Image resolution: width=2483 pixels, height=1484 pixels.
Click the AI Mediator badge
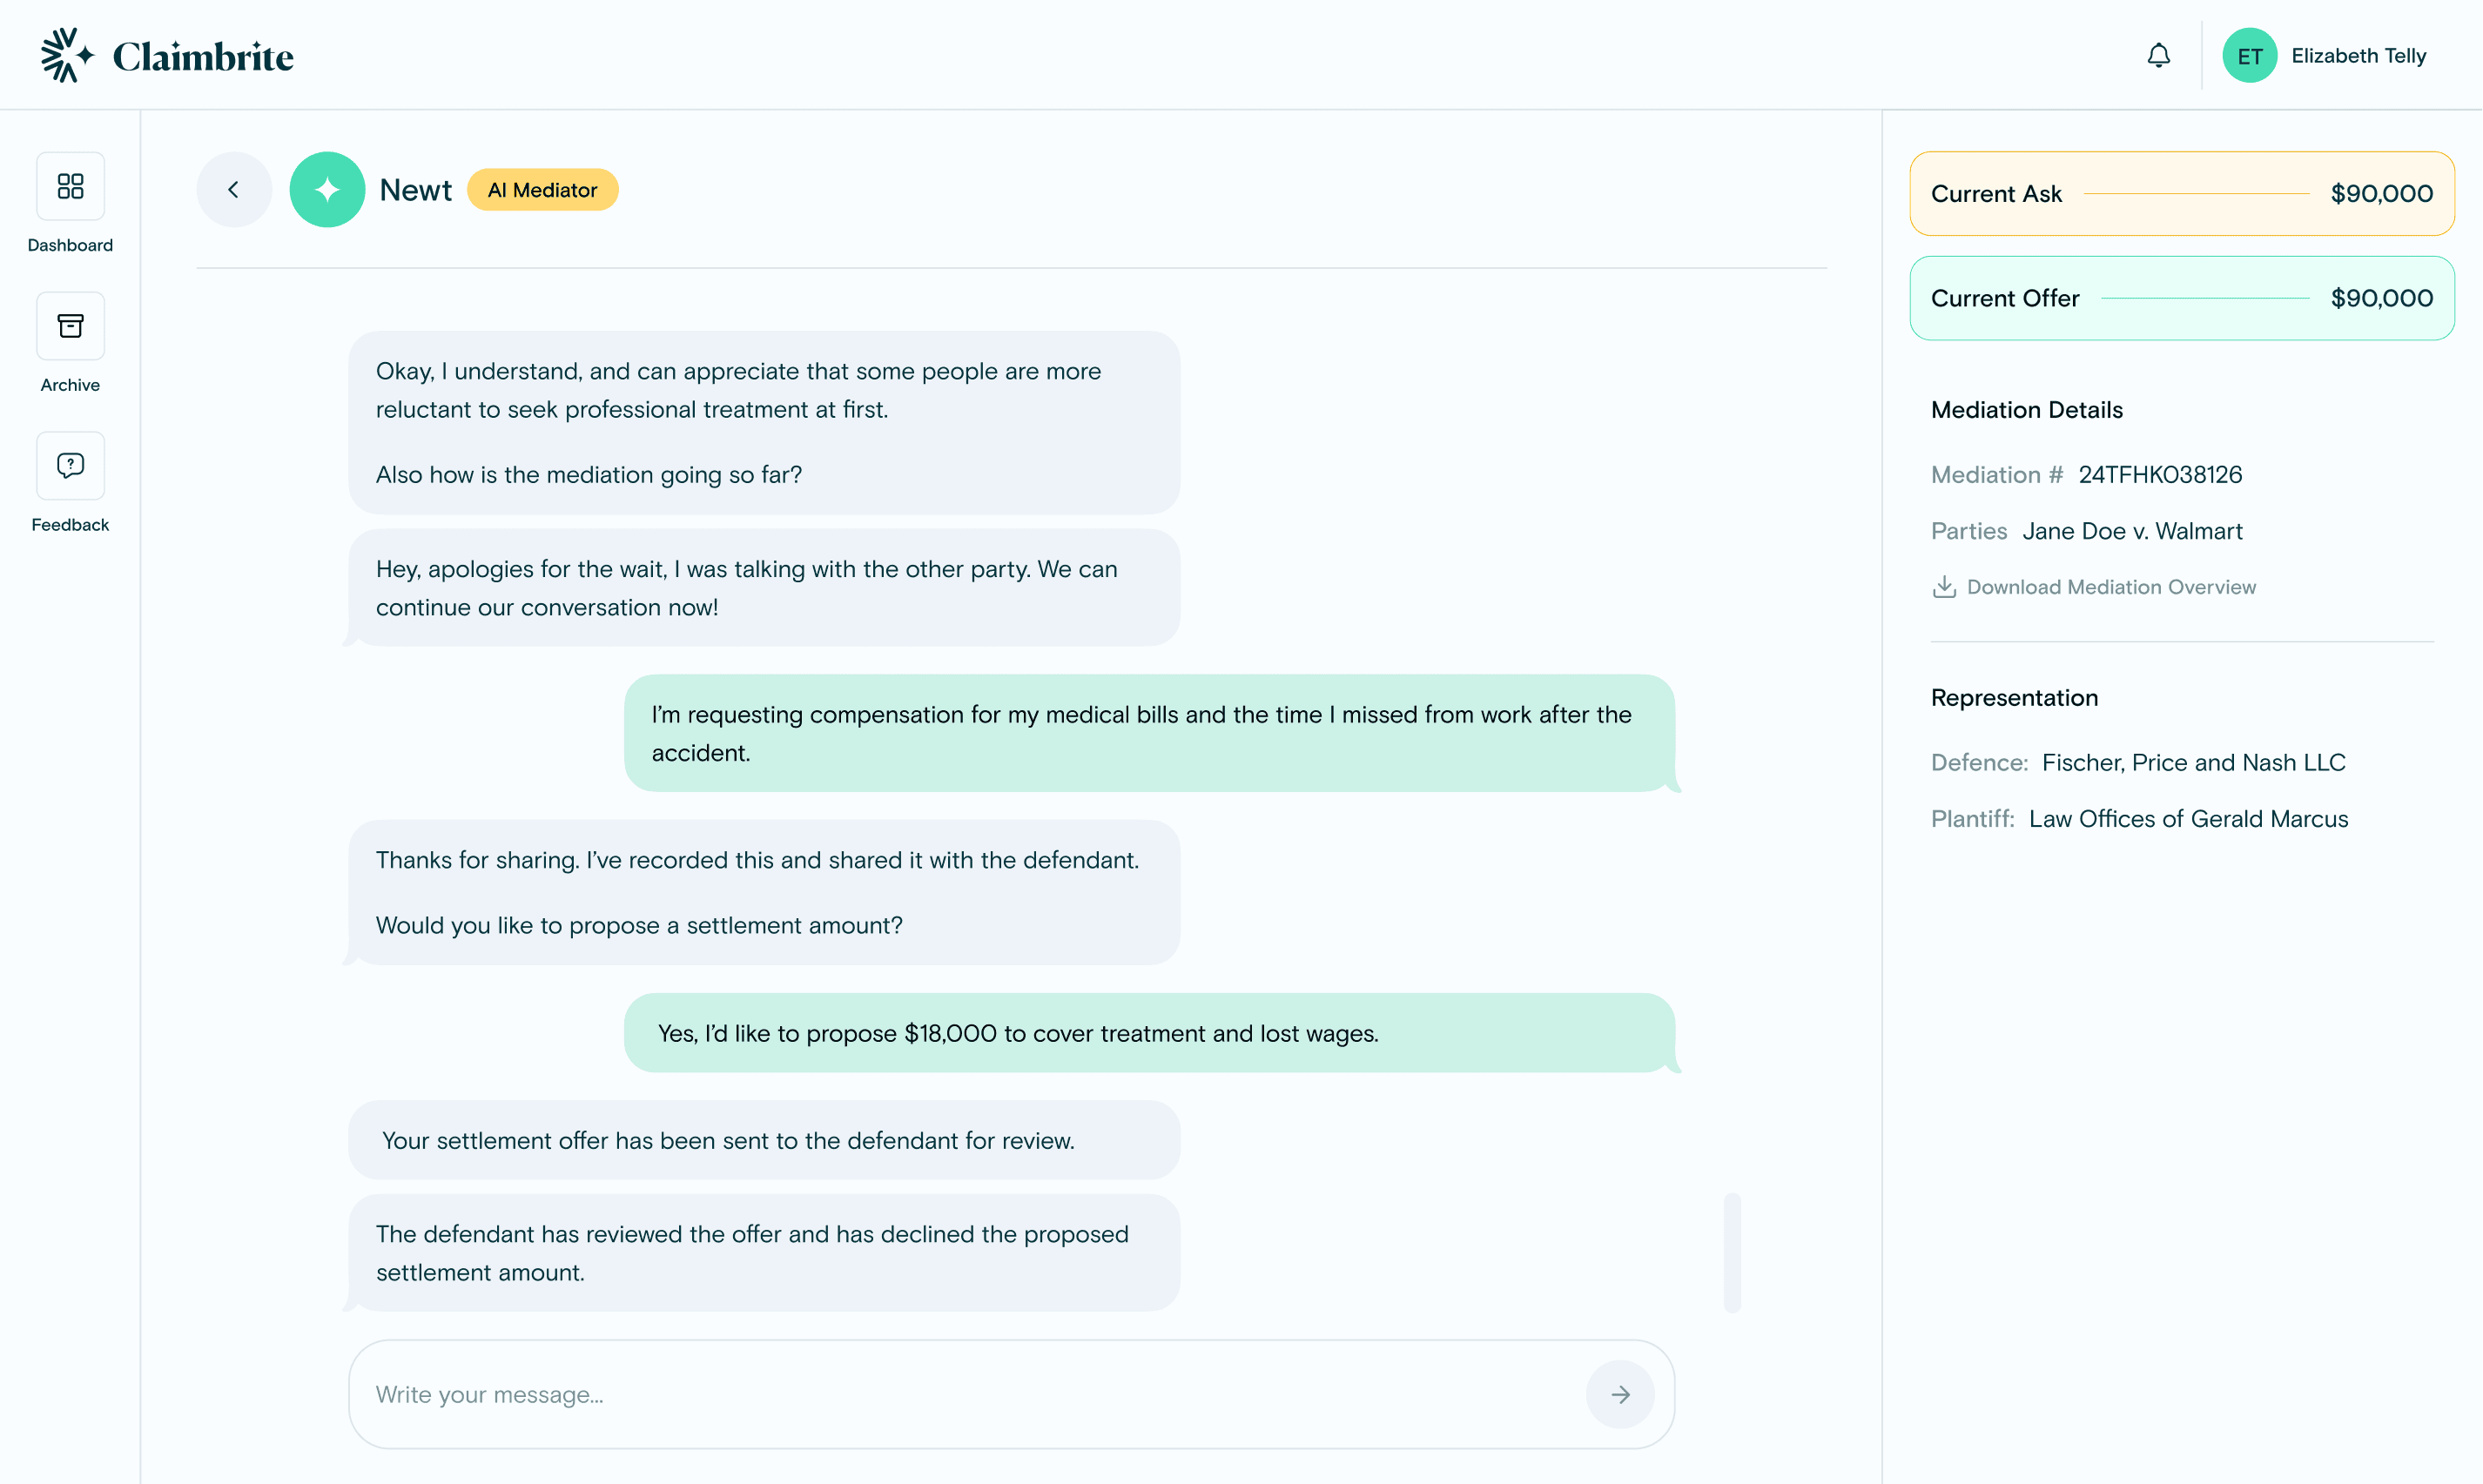[x=542, y=190]
